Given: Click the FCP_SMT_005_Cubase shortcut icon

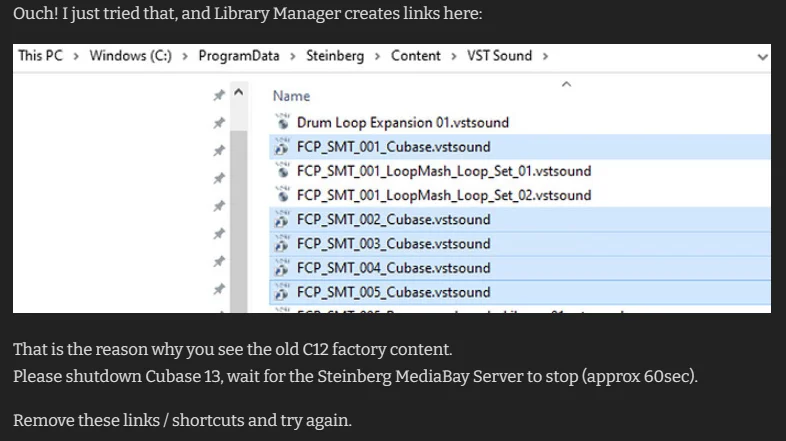Looking at the screenshot, I should coord(282,292).
